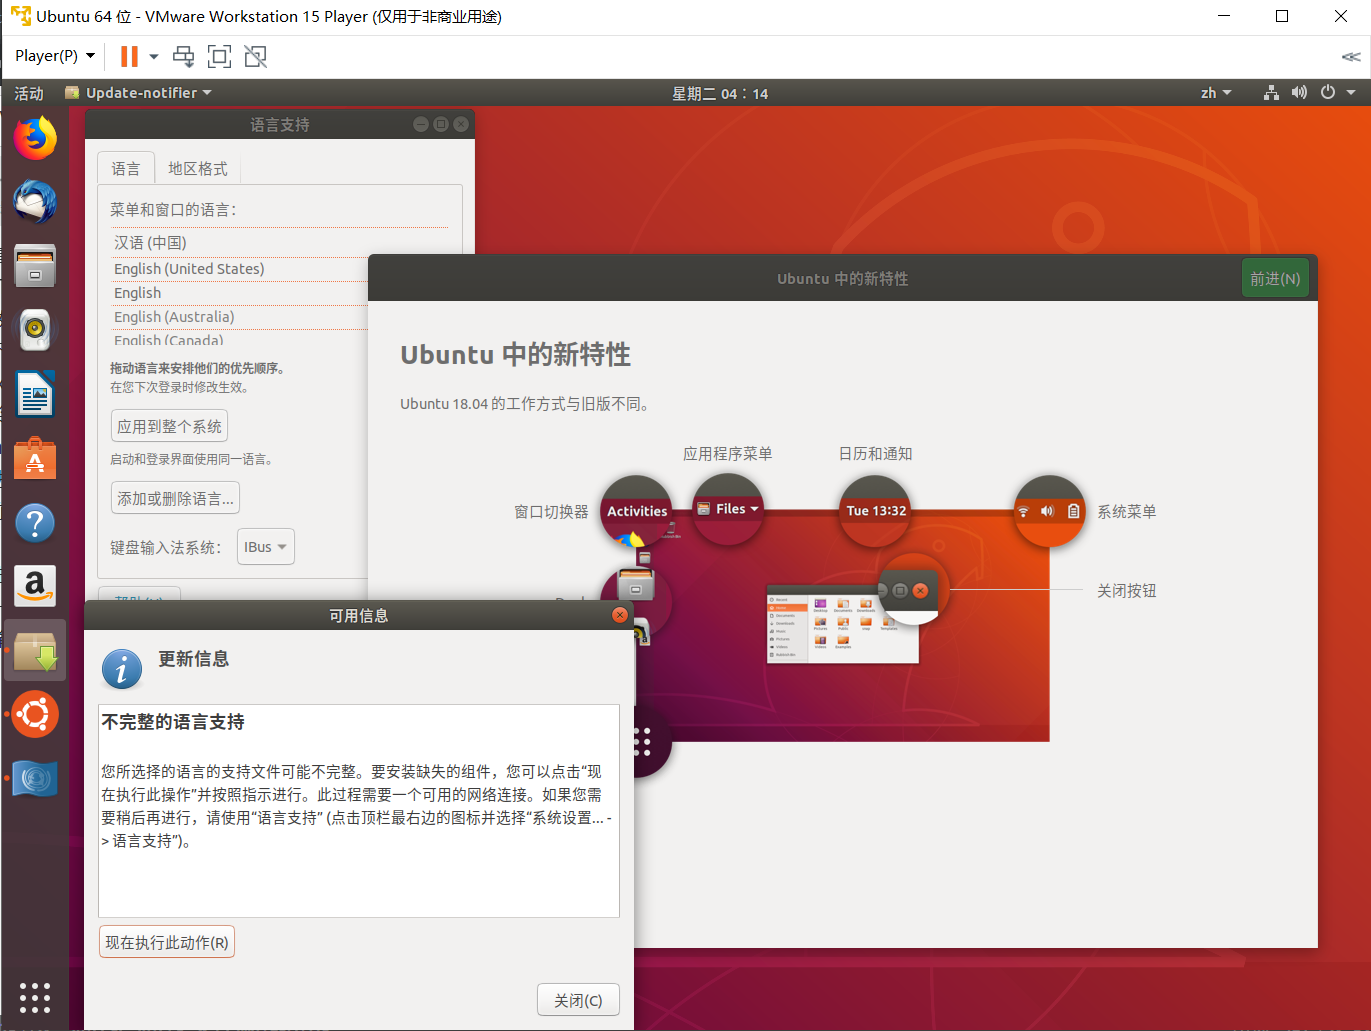Click the 应用程序菜单 label
Image resolution: width=1371 pixels, height=1031 pixels.
pos(728,454)
